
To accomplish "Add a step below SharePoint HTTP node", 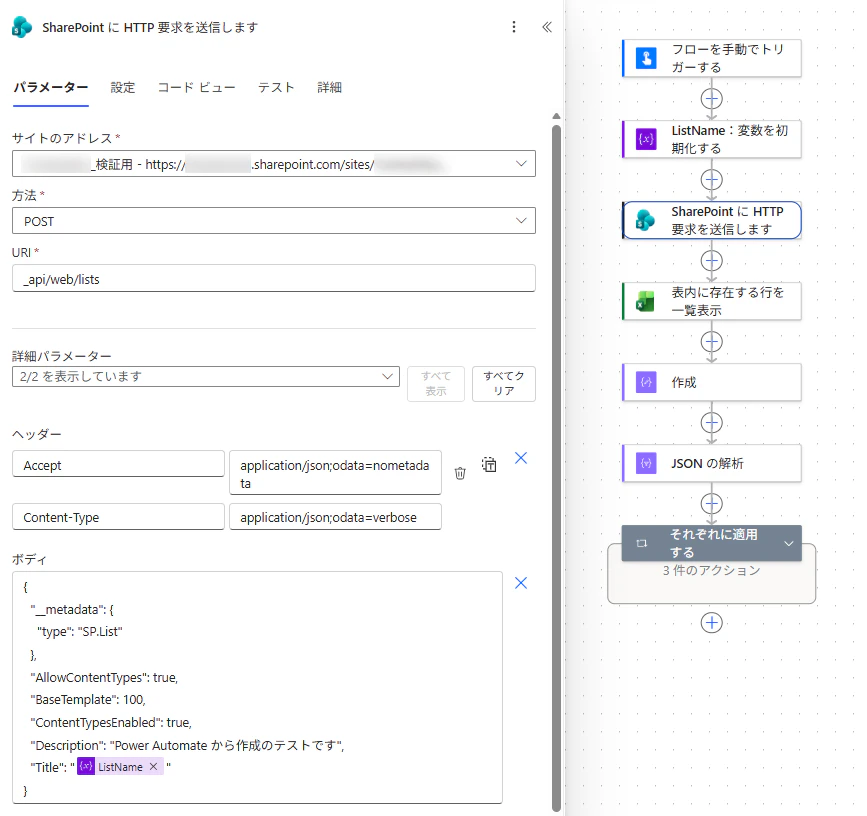I will pos(712,261).
